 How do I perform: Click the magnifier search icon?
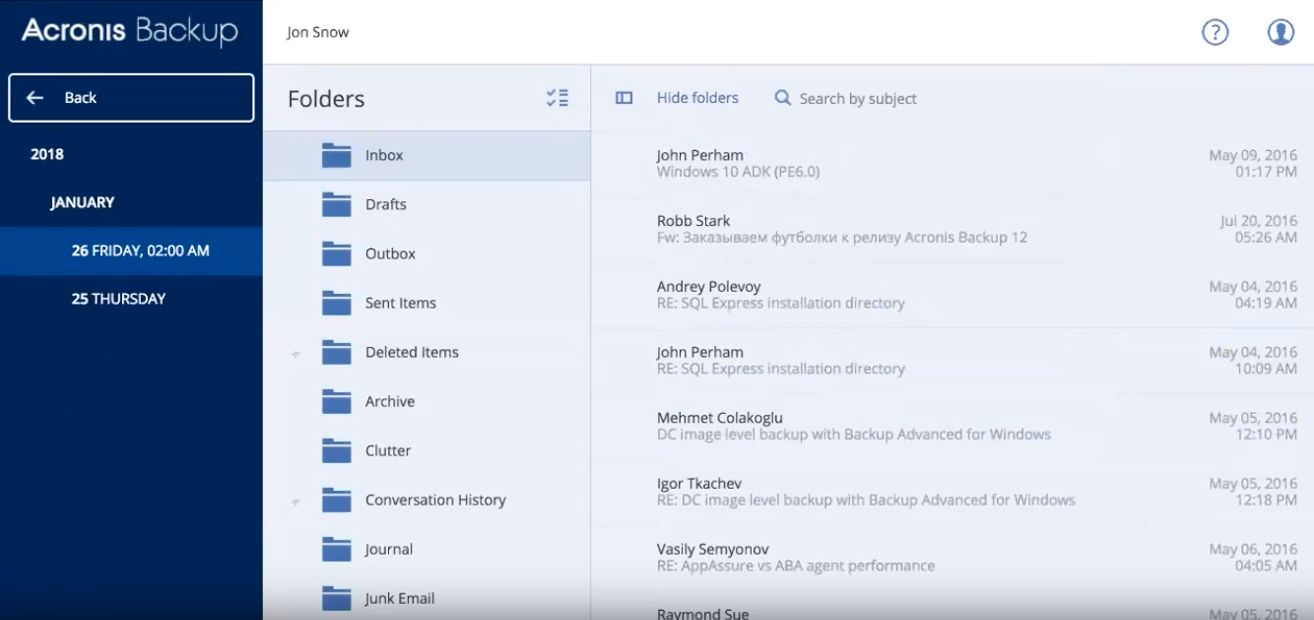tap(783, 98)
